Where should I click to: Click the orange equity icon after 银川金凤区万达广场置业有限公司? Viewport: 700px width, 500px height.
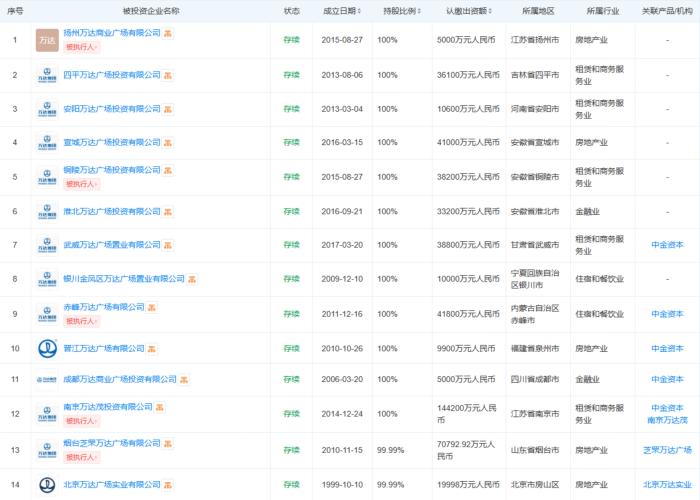coord(193,279)
